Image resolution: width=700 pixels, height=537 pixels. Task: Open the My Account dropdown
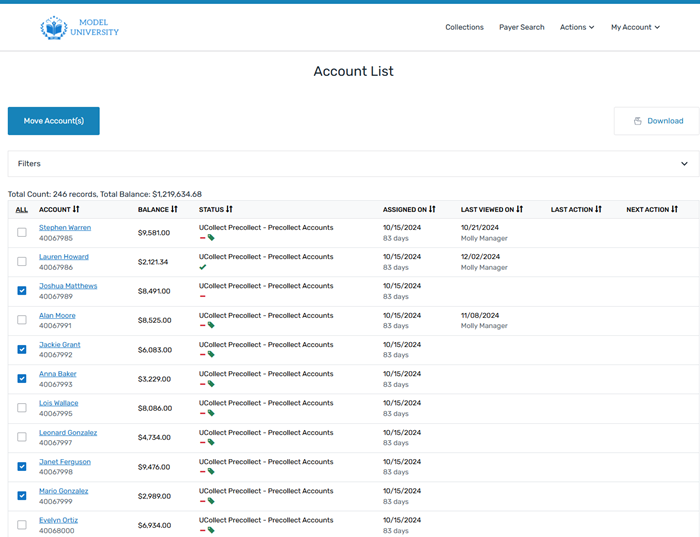click(635, 27)
